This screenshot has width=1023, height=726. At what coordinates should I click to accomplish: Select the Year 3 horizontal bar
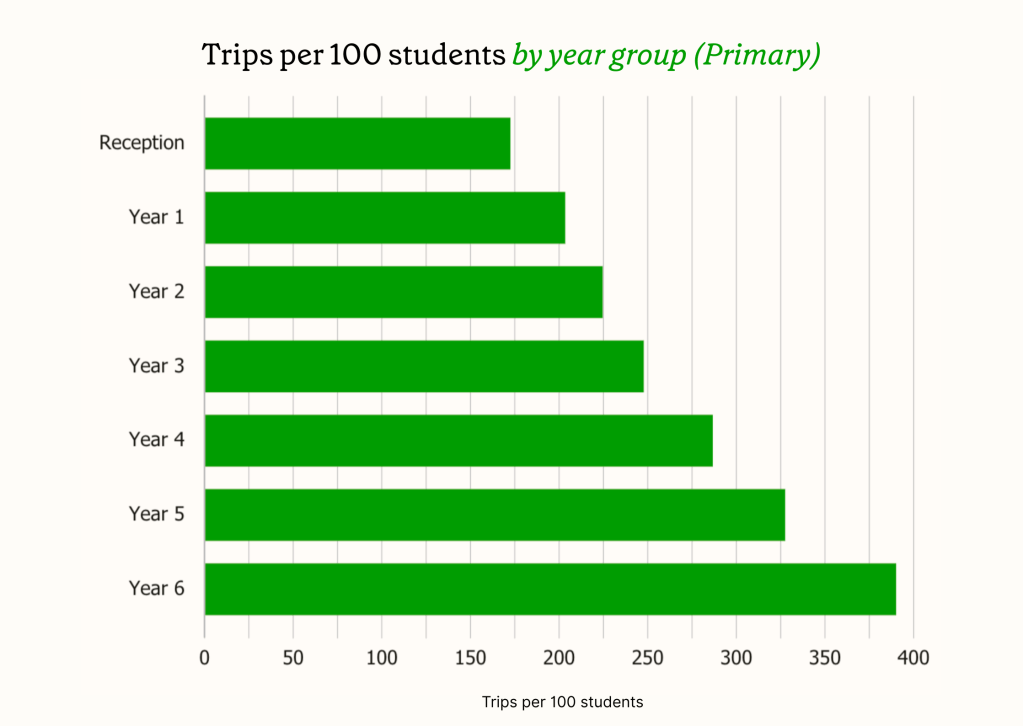pyautogui.click(x=424, y=366)
